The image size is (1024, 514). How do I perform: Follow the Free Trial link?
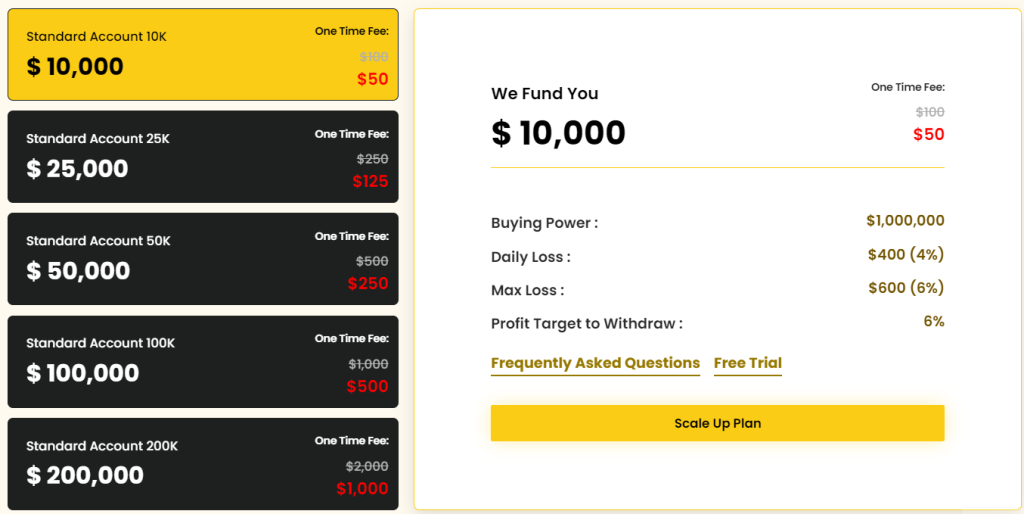coord(747,363)
